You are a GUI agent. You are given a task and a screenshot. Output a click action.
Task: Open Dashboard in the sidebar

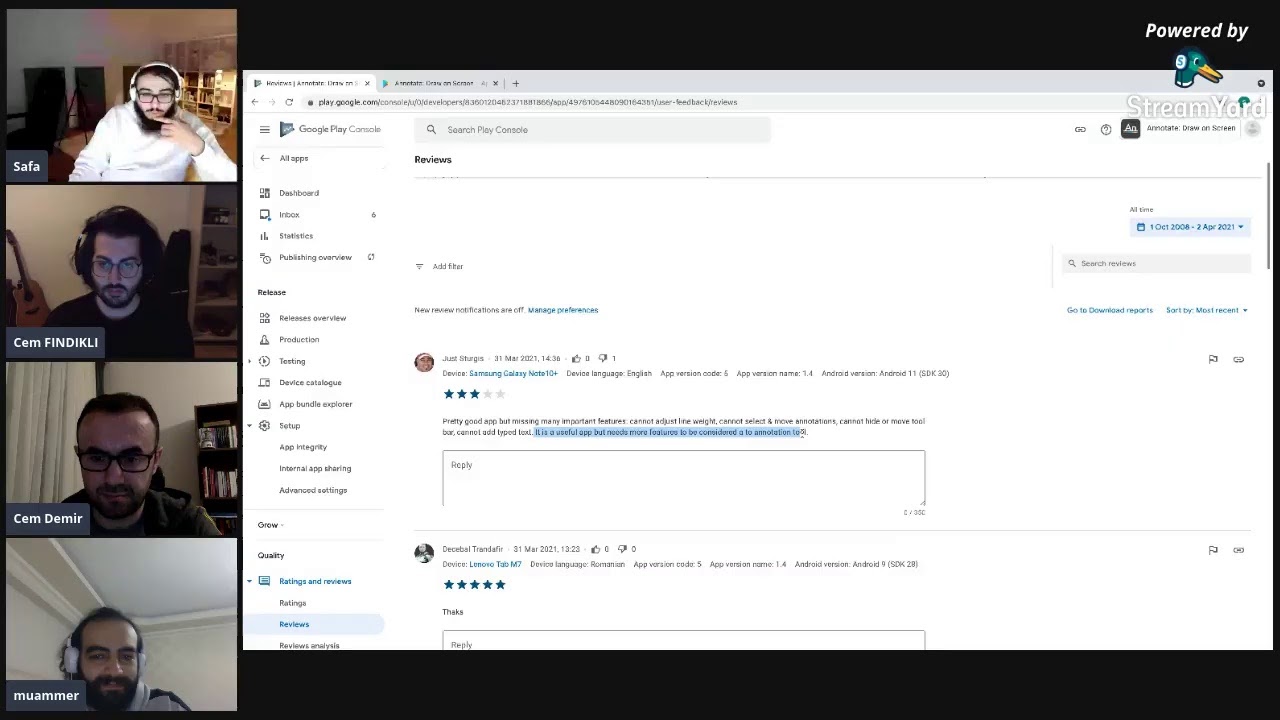pyautogui.click(x=299, y=193)
